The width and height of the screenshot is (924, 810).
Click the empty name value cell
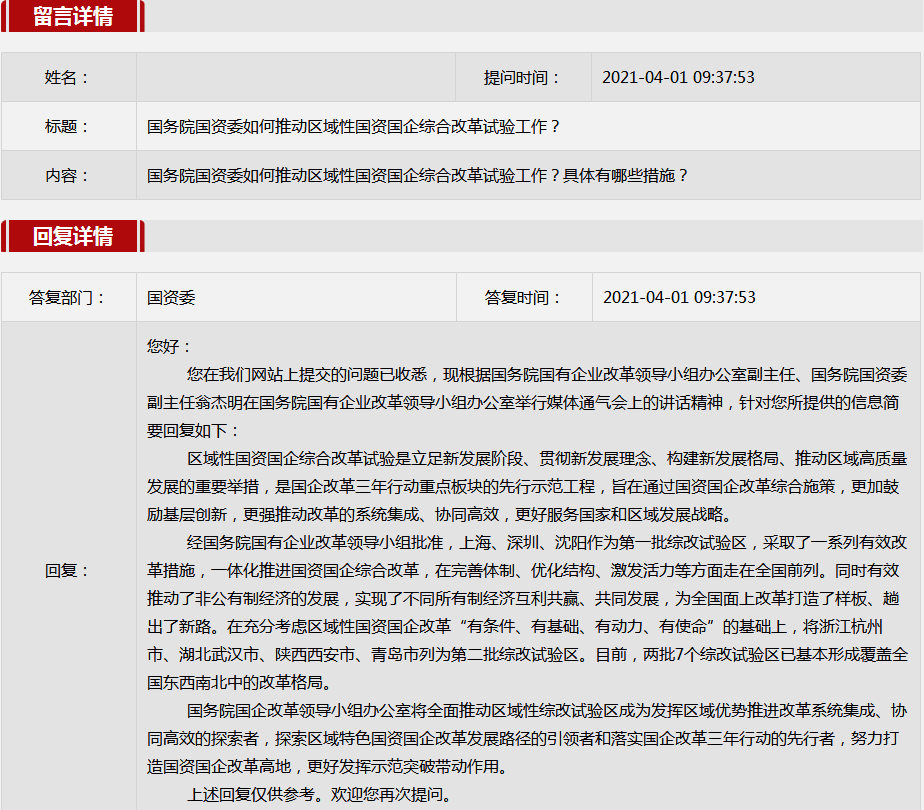pos(295,78)
